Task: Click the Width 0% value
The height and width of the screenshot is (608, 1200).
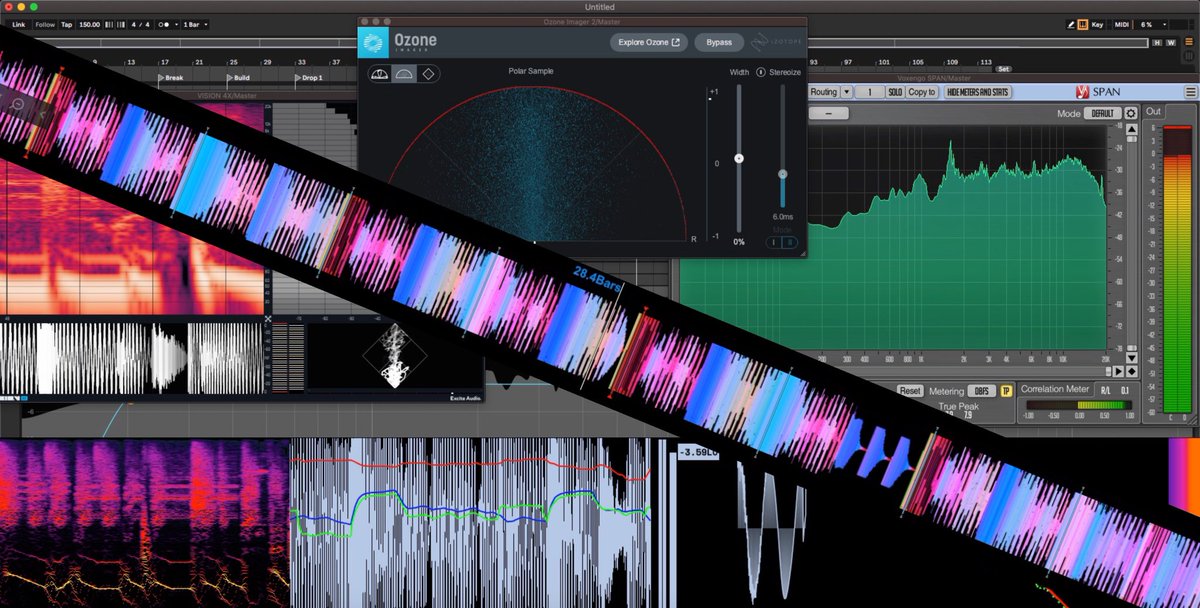Action: pos(739,241)
